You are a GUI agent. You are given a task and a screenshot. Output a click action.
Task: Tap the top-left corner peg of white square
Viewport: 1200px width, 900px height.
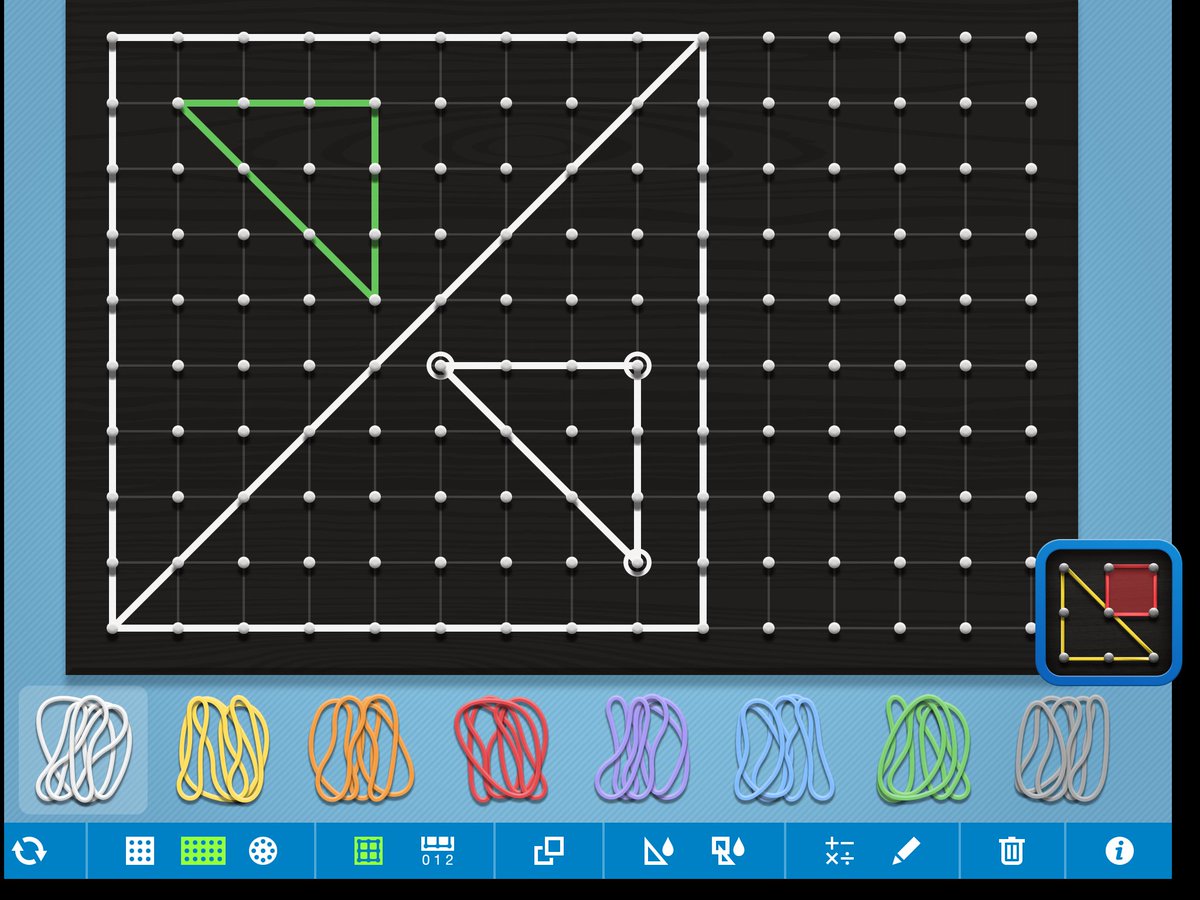(x=112, y=37)
